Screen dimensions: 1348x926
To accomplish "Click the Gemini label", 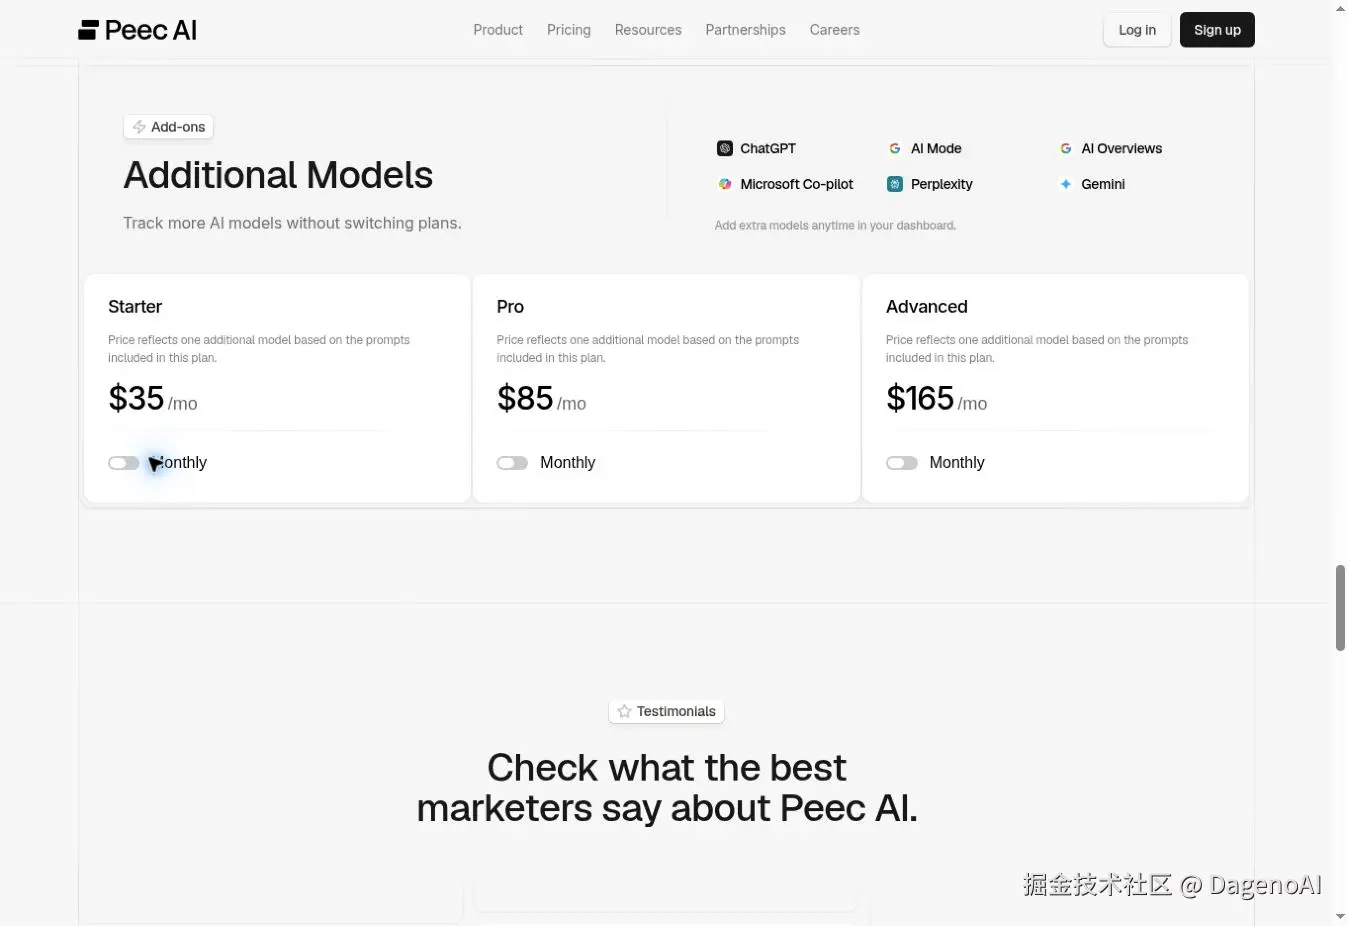I will coord(1103,184).
